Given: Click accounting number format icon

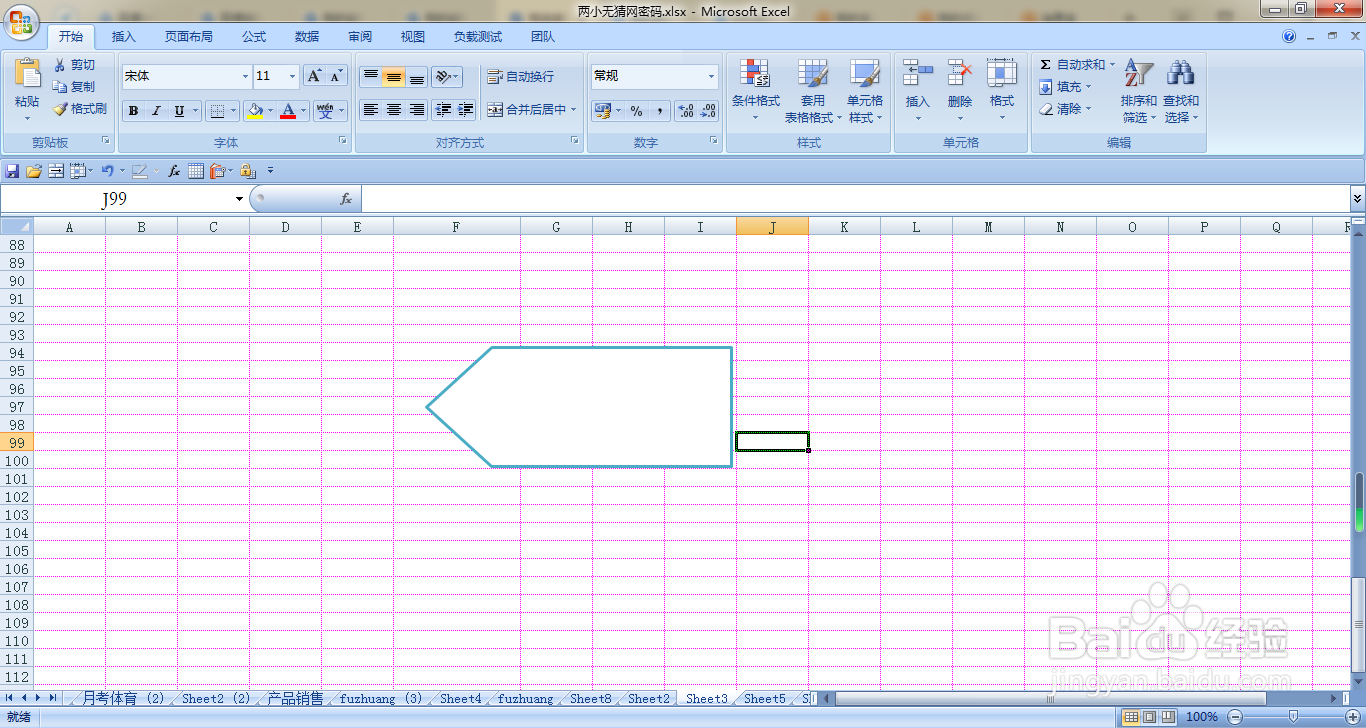Looking at the screenshot, I should (602, 111).
